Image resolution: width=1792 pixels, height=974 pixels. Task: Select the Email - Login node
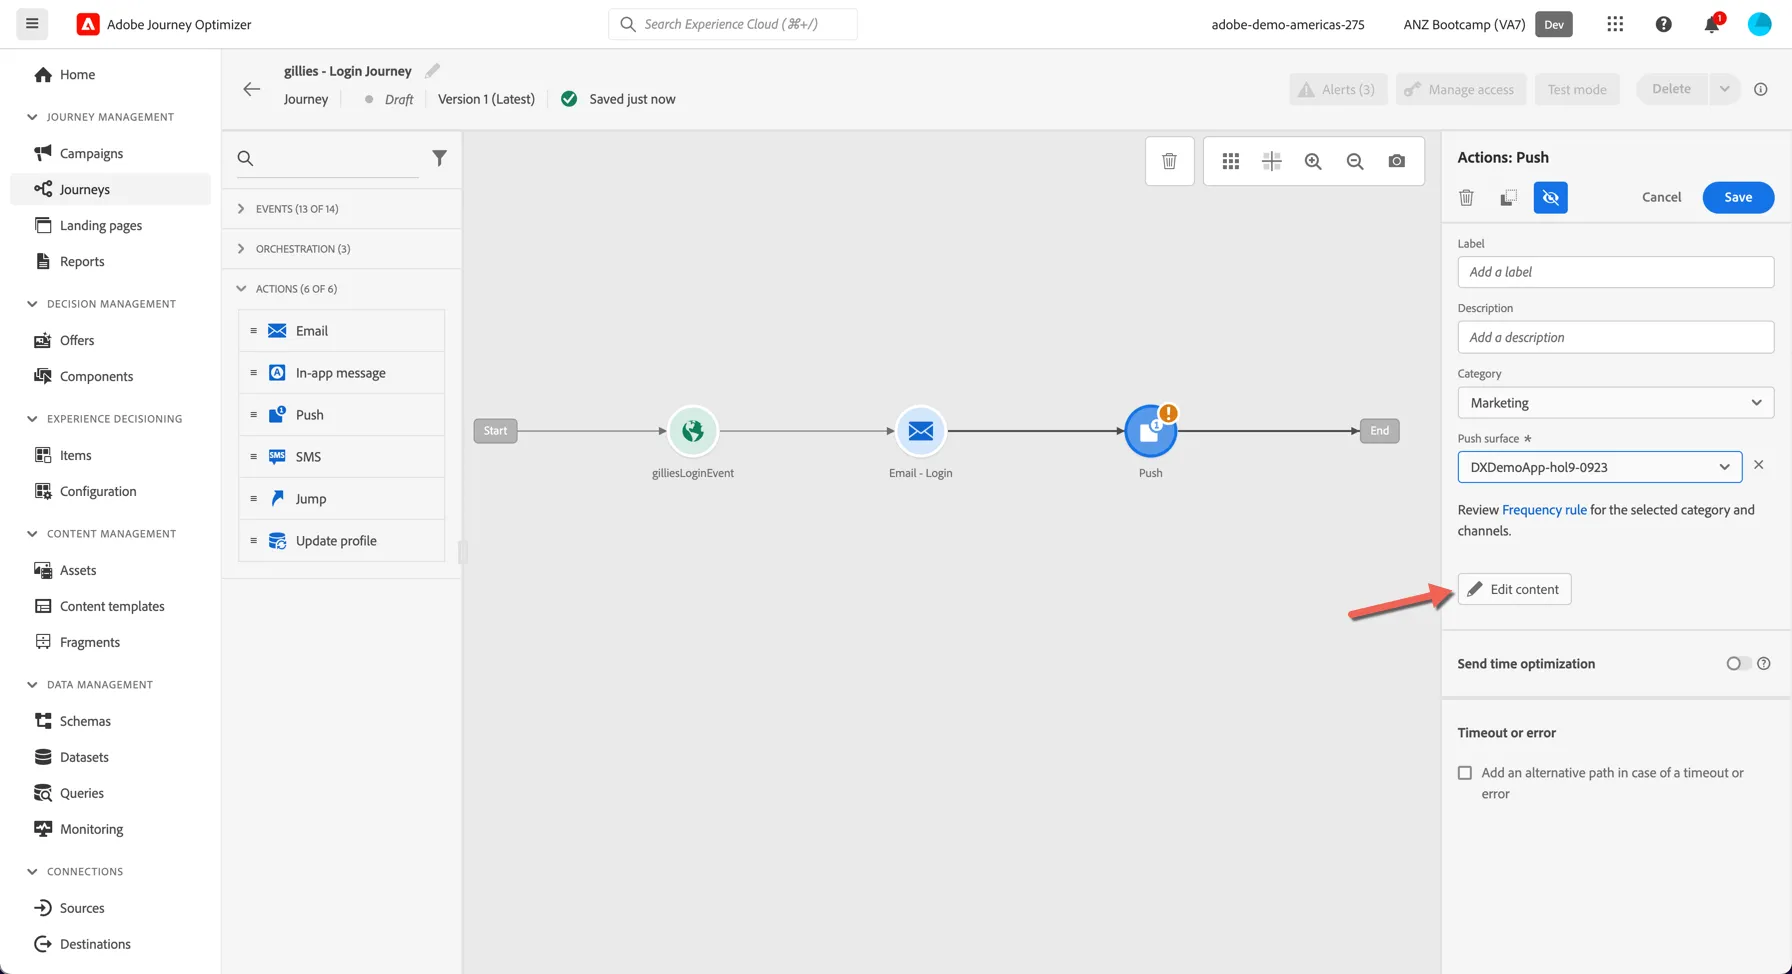coord(921,431)
